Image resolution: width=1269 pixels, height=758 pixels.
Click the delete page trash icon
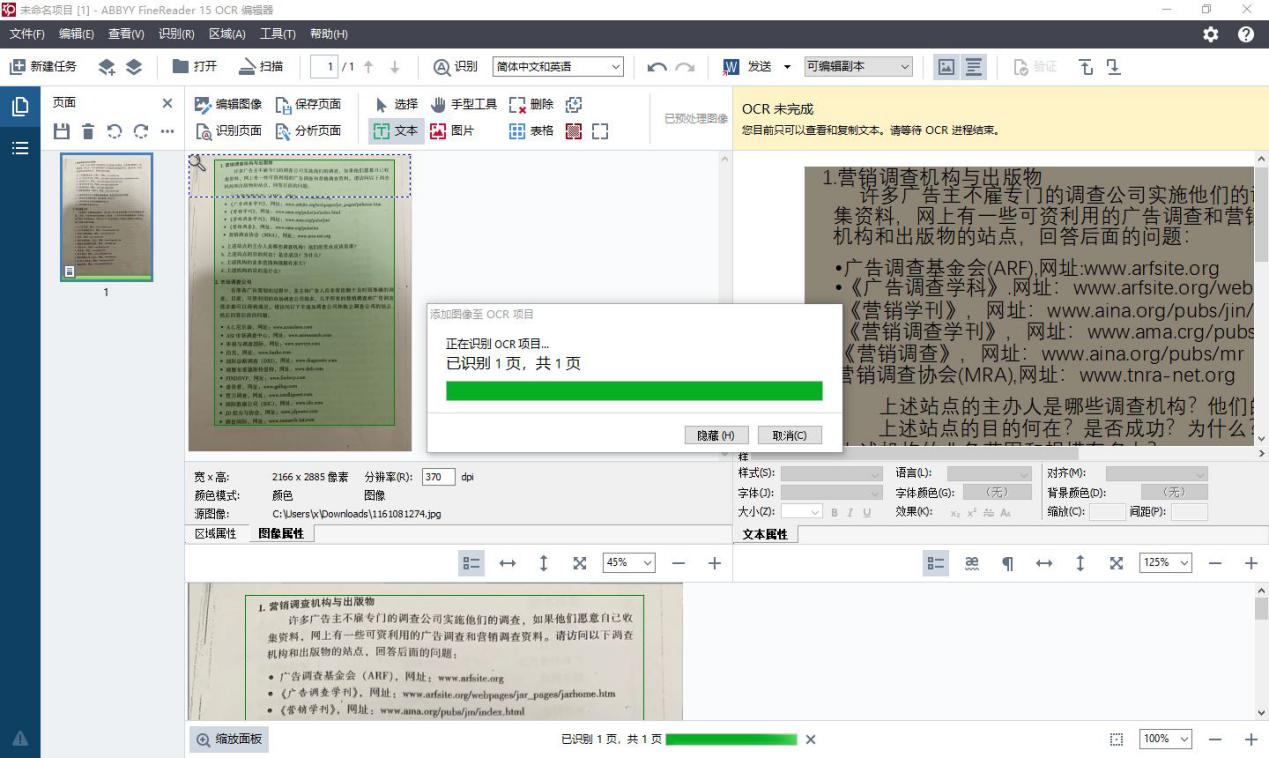pos(88,131)
